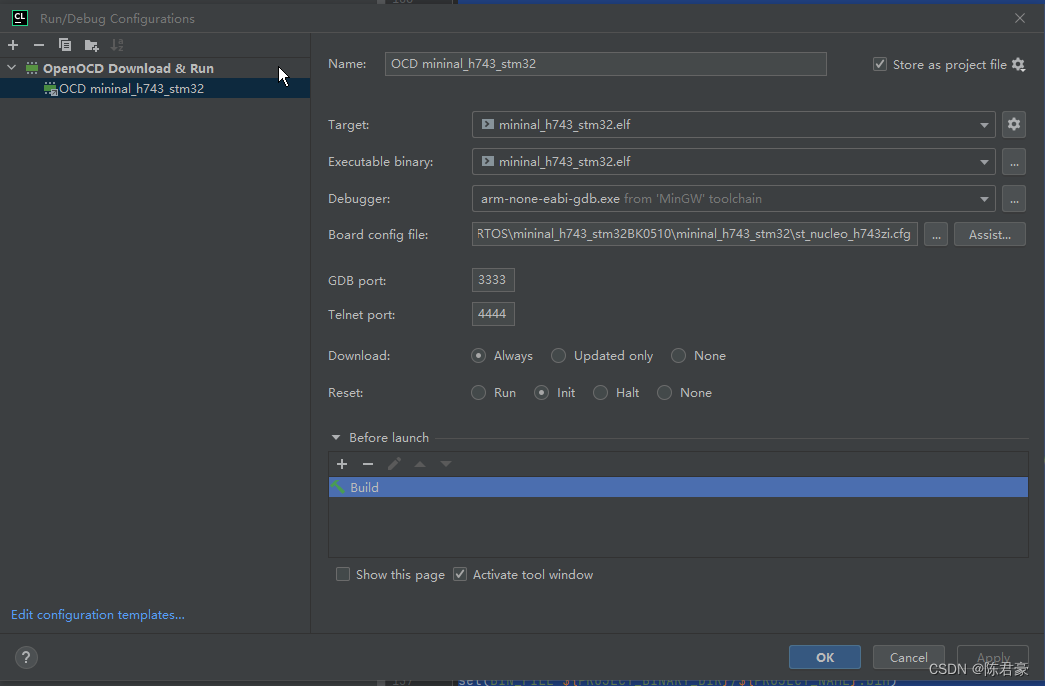Click the Assist... button

[x=990, y=235]
